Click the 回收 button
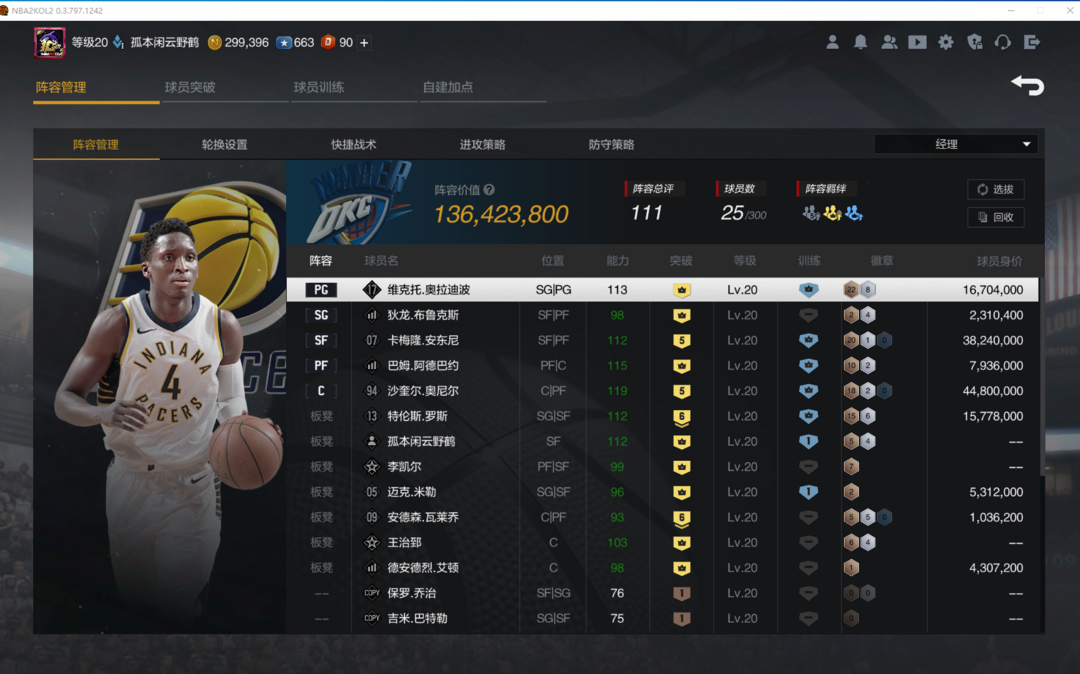 click(995, 217)
